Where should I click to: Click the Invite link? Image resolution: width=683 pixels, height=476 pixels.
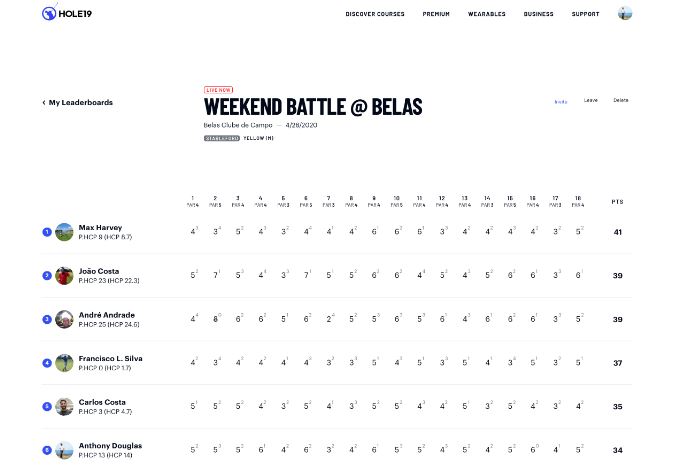coord(561,101)
